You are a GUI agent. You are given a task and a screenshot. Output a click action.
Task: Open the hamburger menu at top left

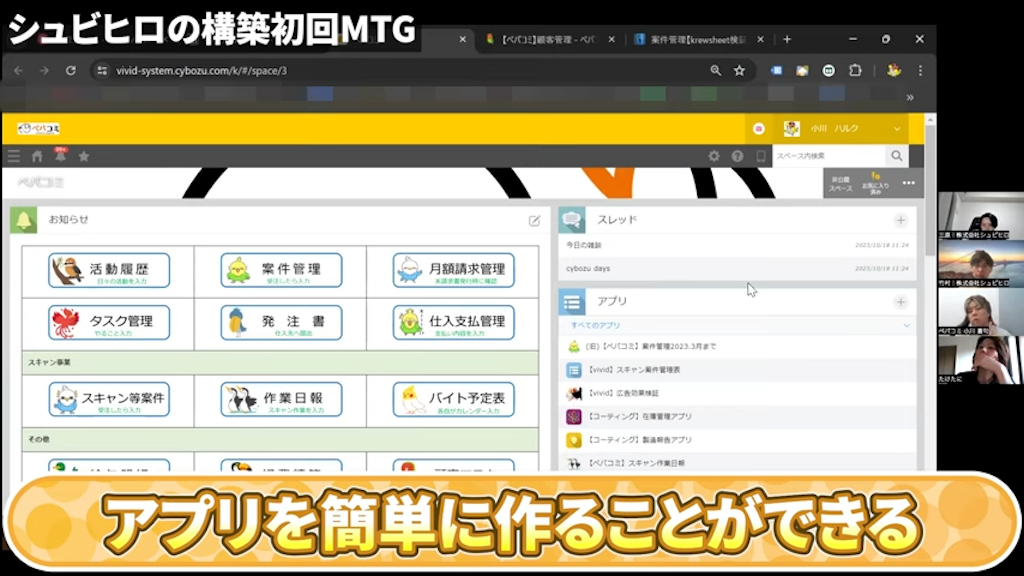point(12,155)
